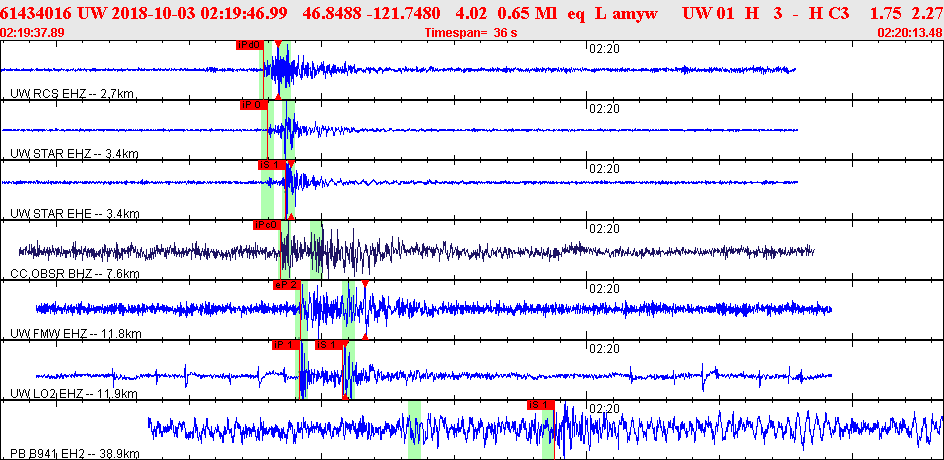The width and height of the screenshot is (944, 460).
Task: Click the analyst name amyw in header
Action: pos(635,13)
